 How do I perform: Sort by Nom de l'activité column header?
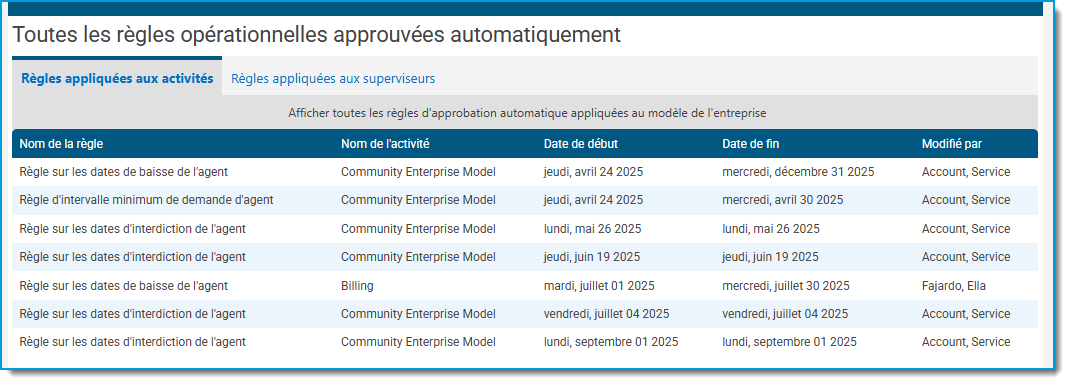tap(385, 144)
